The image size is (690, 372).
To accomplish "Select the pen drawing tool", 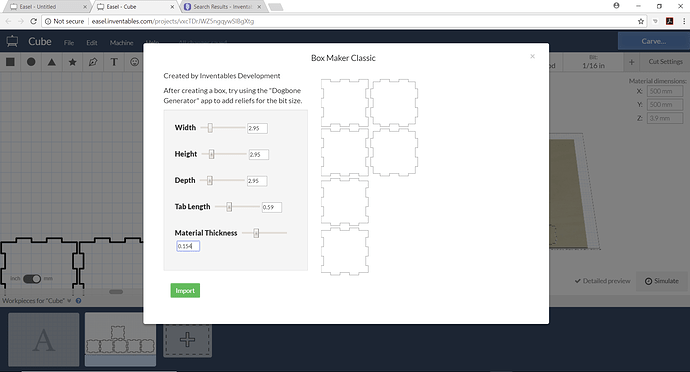I will [x=93, y=62].
